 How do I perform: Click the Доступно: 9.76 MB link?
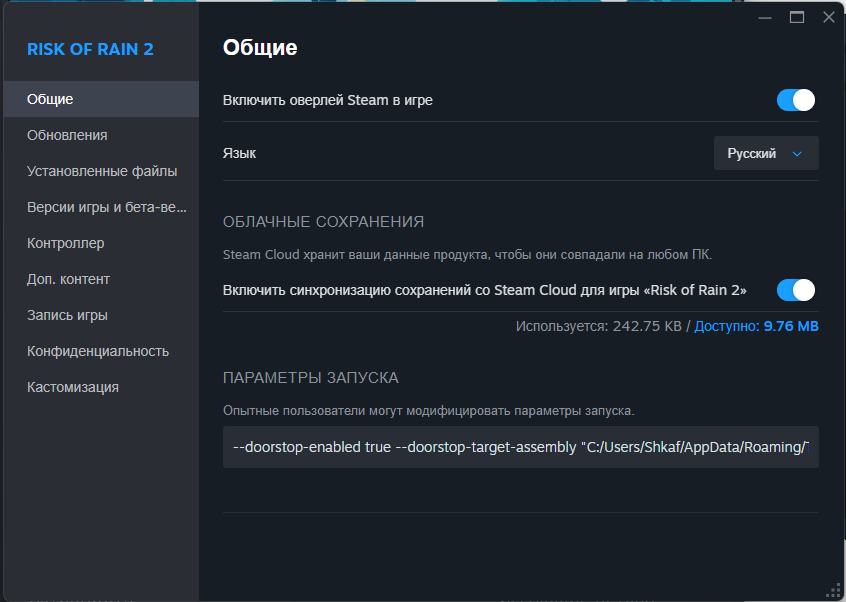(756, 326)
